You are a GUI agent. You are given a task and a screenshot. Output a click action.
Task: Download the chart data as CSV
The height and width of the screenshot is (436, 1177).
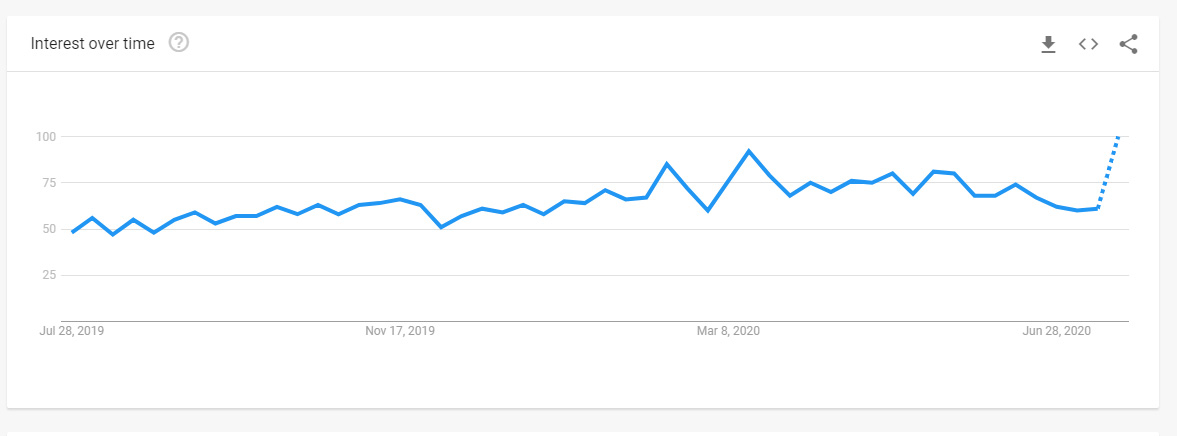[1048, 44]
